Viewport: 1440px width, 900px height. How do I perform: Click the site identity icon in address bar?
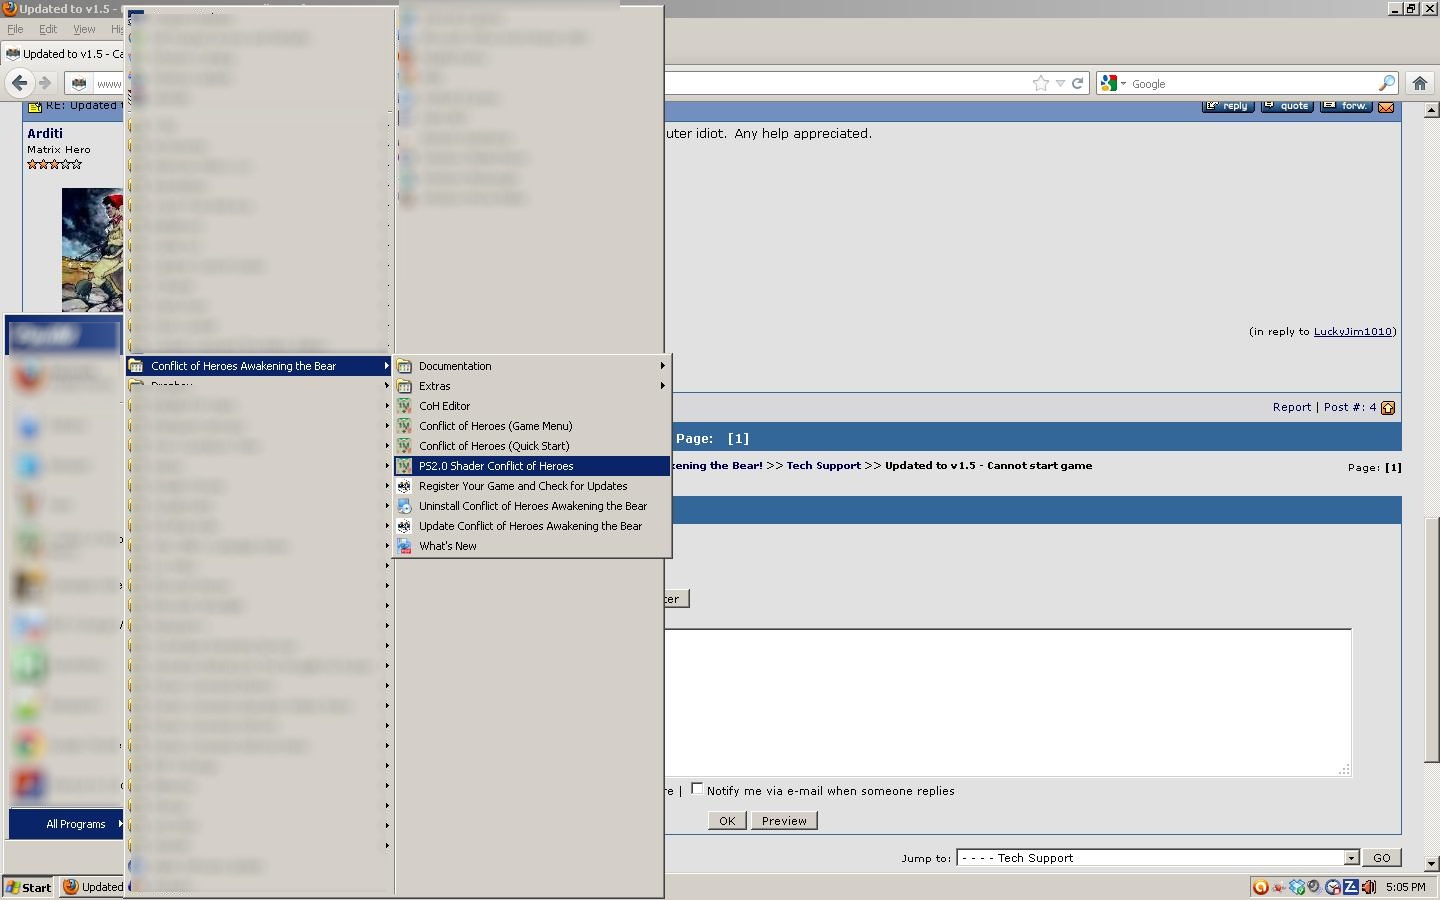(79, 84)
